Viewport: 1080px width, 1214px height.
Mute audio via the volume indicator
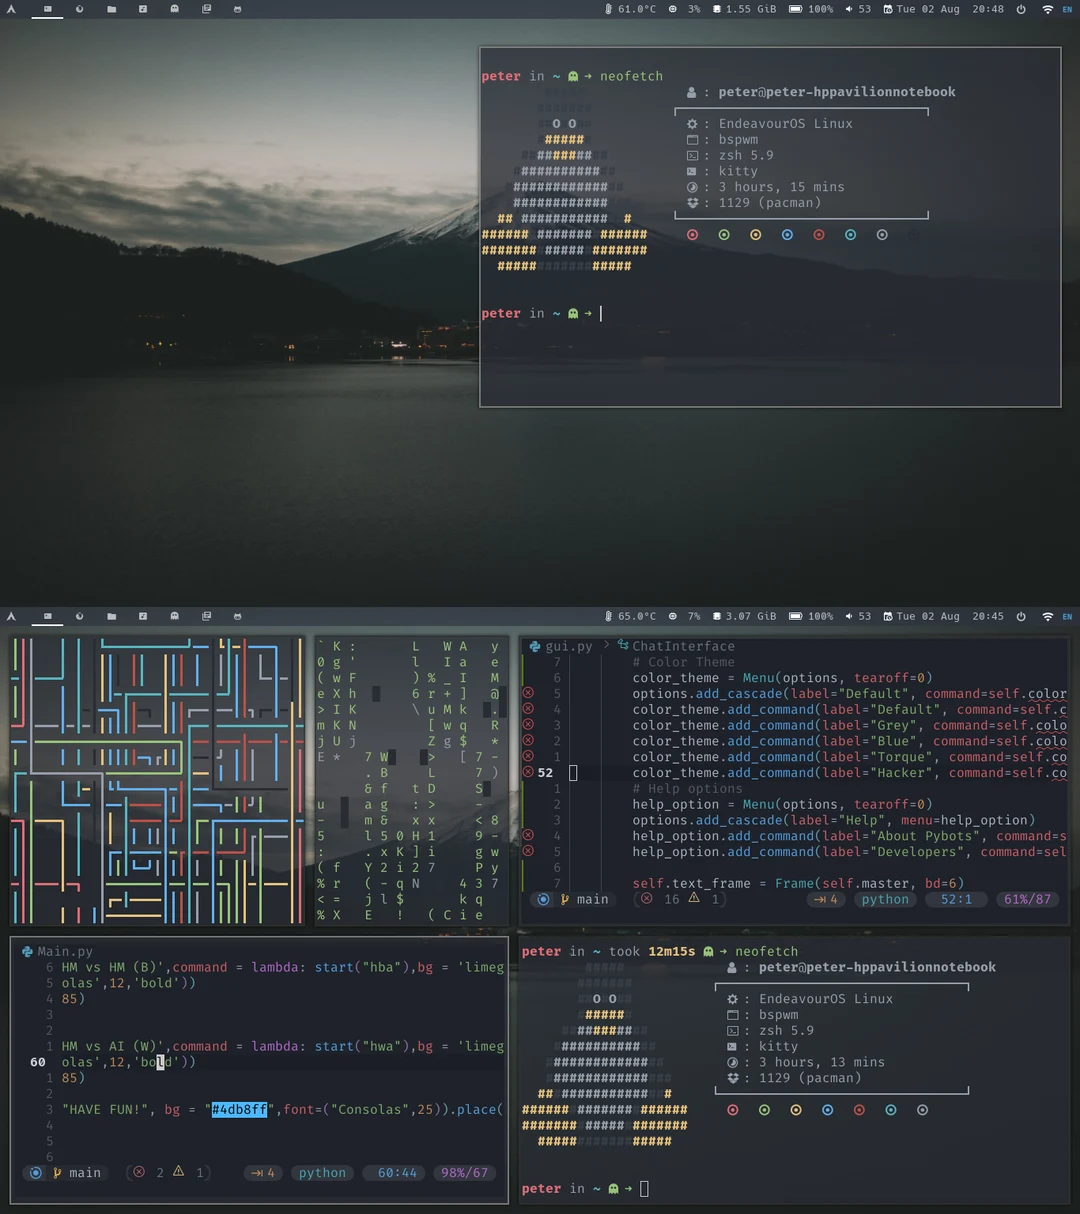click(847, 9)
